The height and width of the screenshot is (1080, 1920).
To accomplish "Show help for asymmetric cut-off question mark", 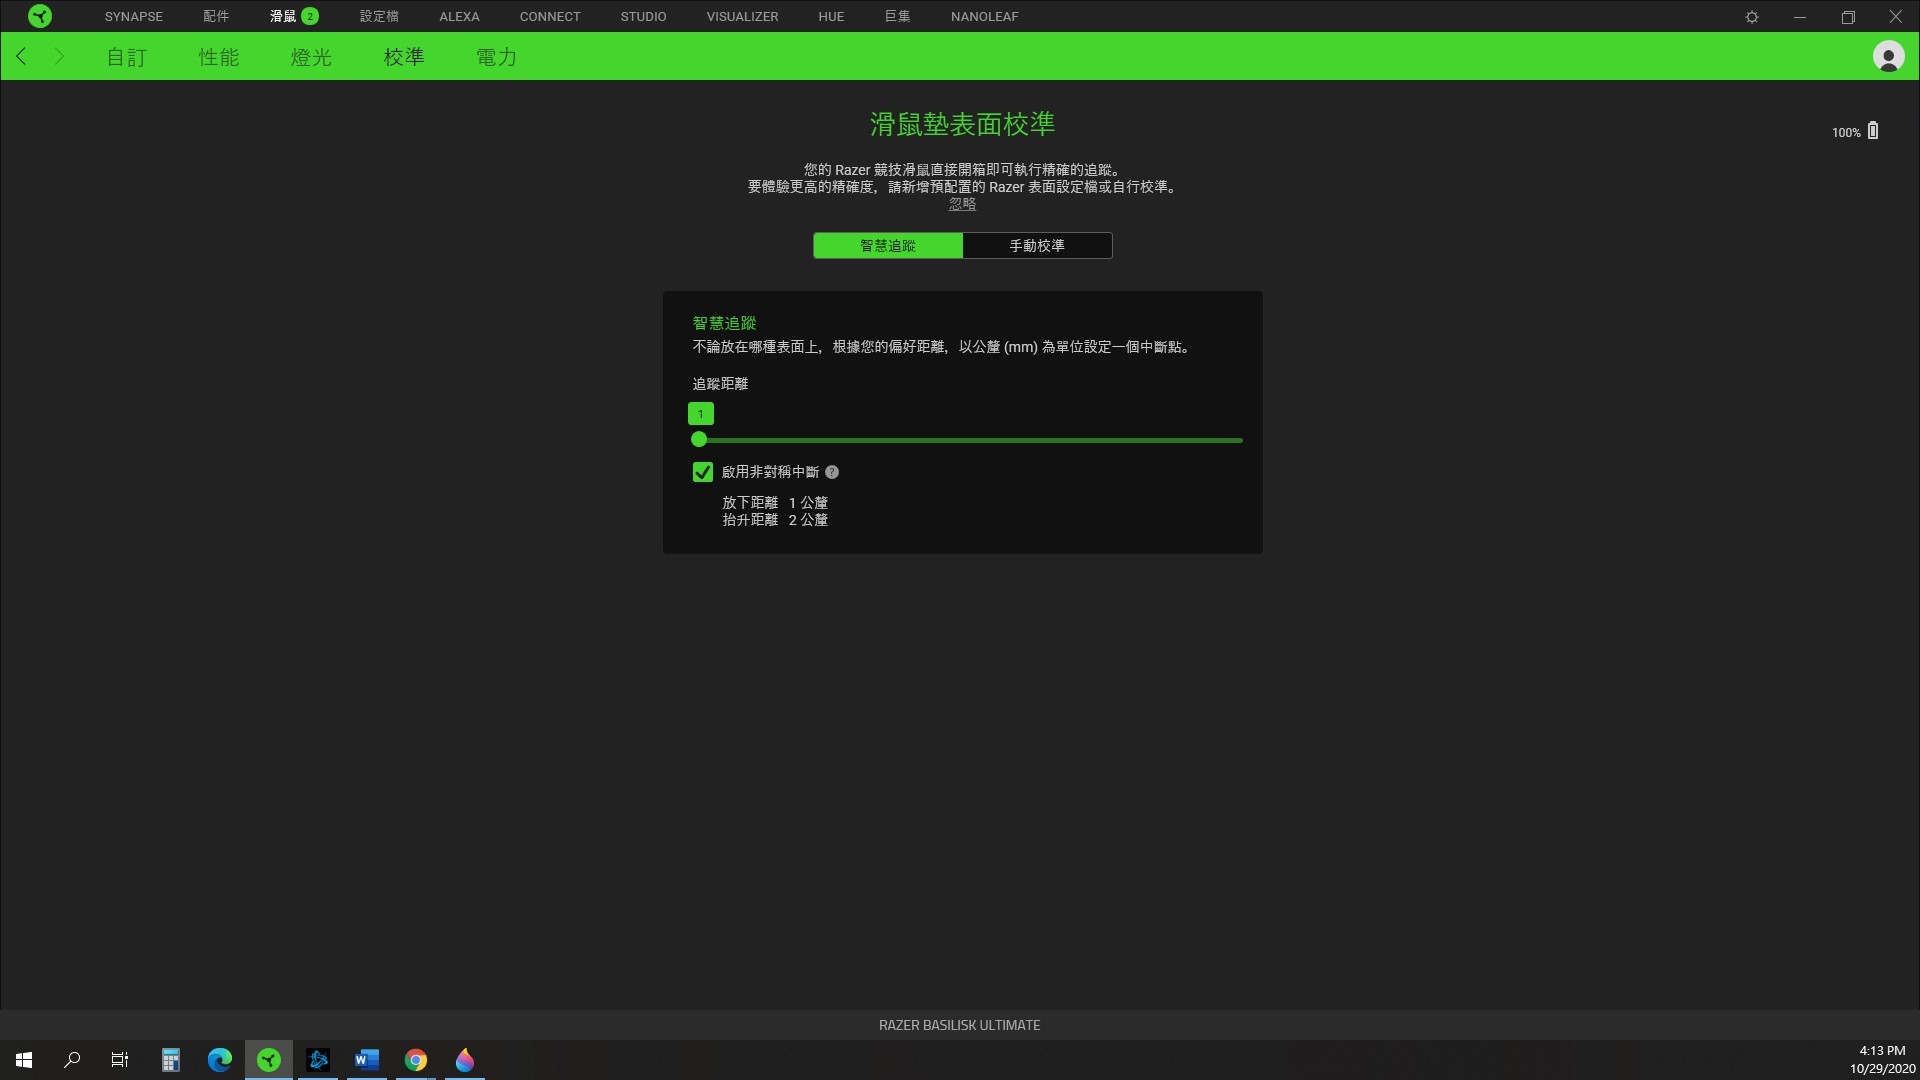I will point(832,472).
